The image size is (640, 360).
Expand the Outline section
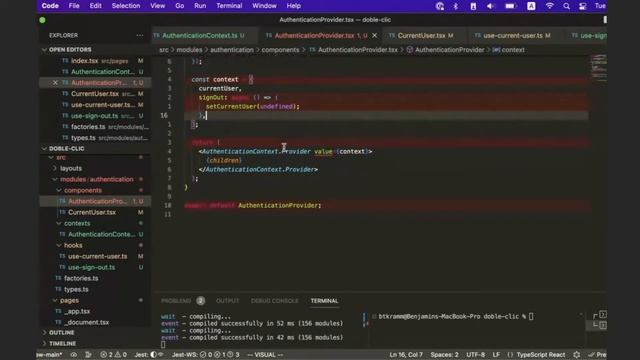44,333
